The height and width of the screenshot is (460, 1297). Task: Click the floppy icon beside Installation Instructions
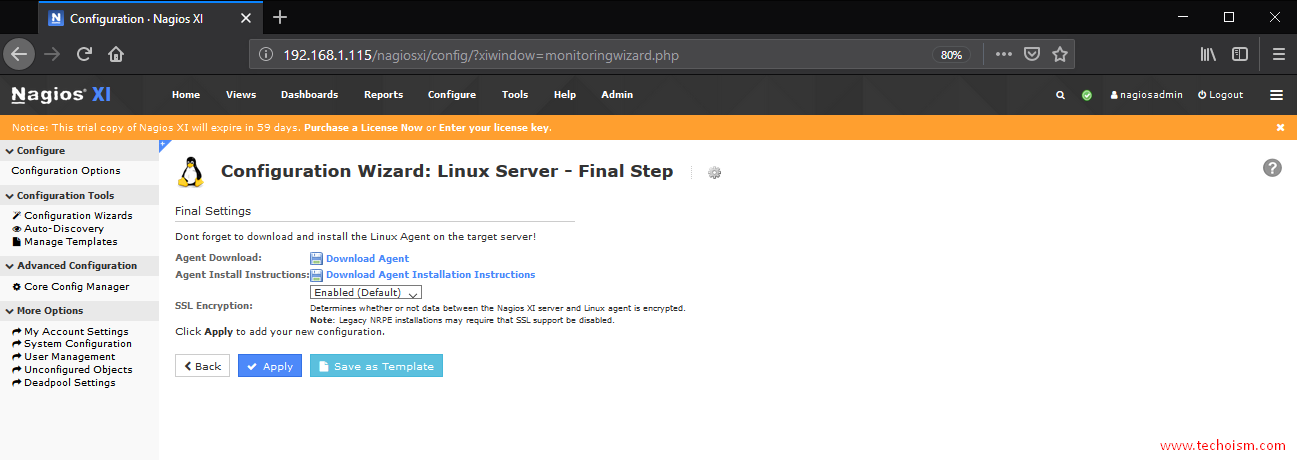click(x=316, y=275)
